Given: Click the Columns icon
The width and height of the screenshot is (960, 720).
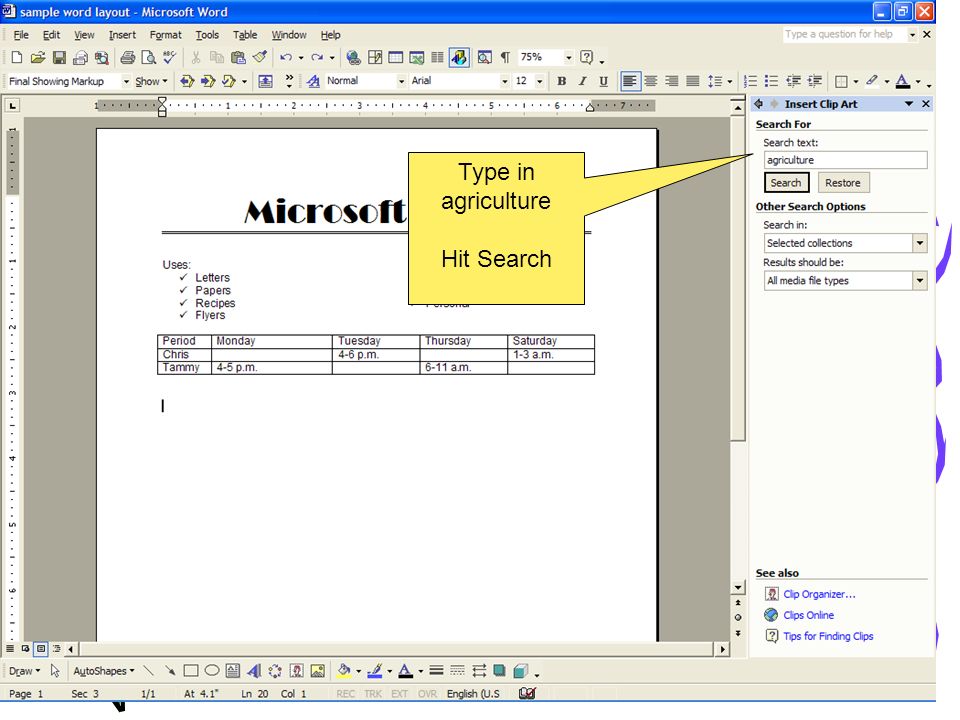Looking at the screenshot, I should coord(437,58).
